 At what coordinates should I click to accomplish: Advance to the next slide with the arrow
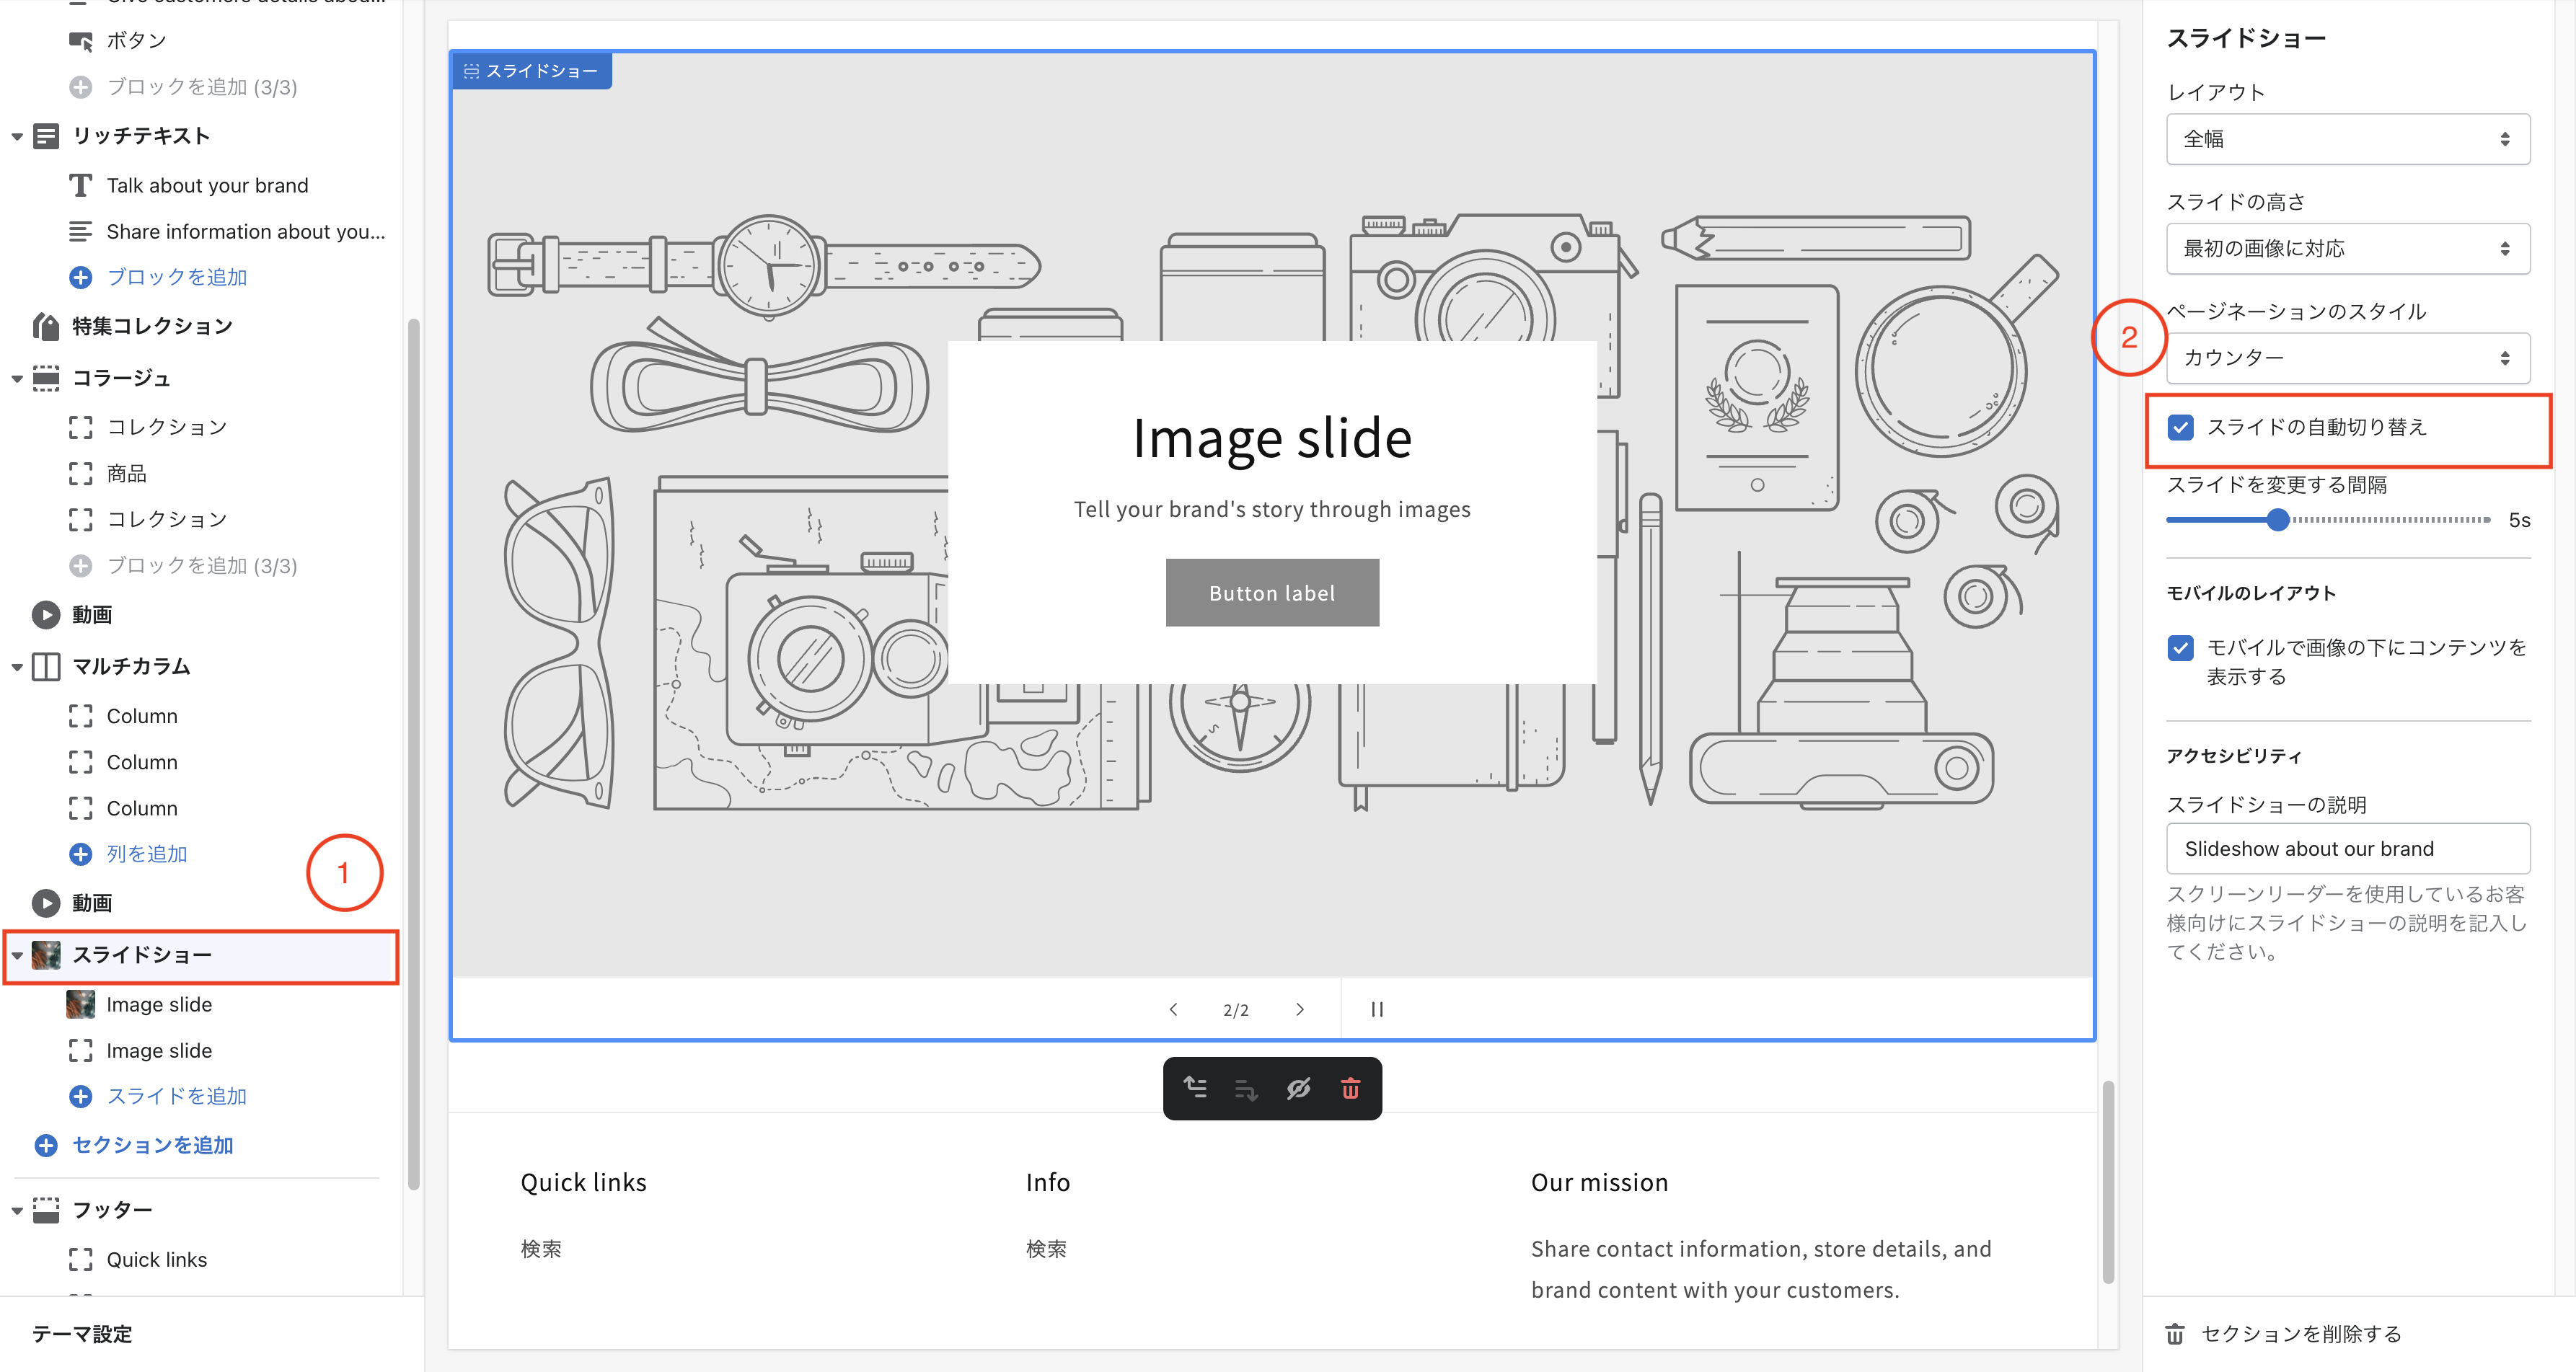point(1300,1009)
